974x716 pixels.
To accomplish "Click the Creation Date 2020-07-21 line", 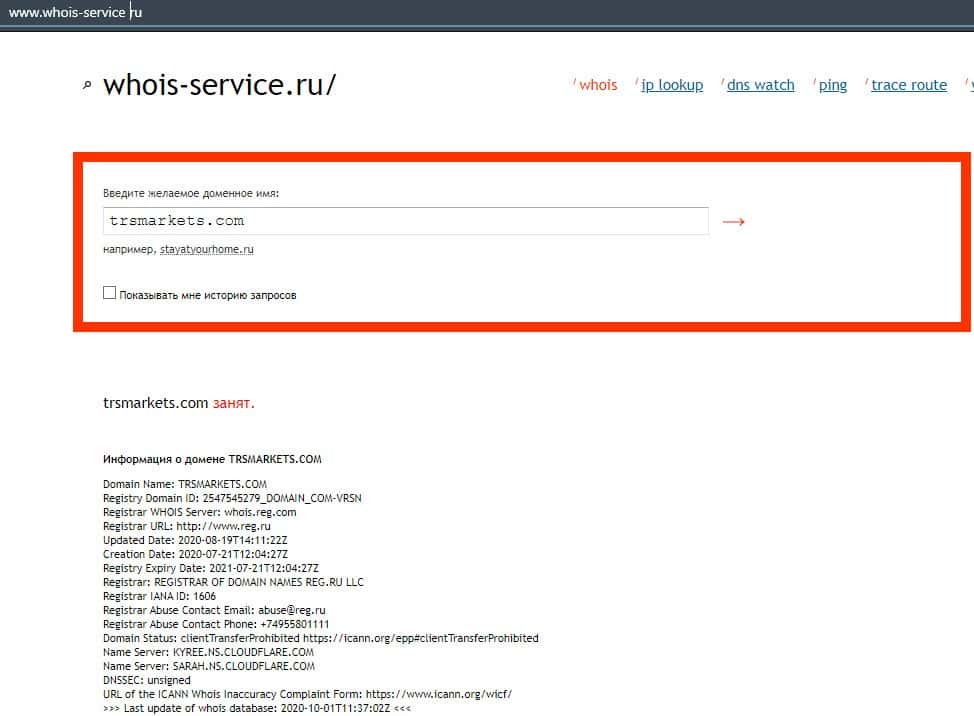I will click(196, 554).
